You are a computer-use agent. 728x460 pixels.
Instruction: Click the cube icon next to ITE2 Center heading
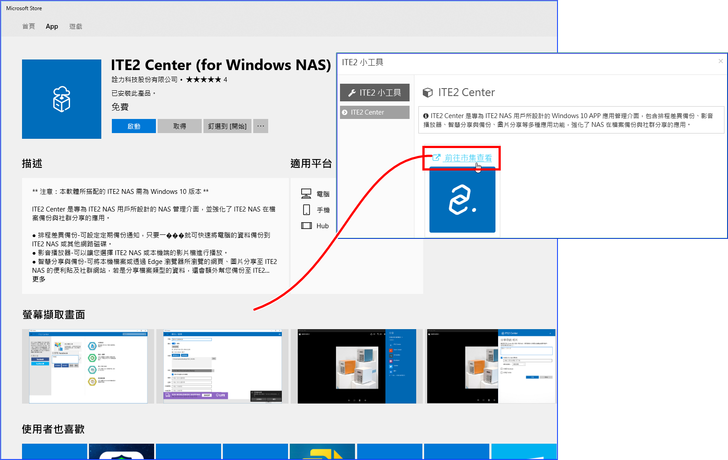[428, 93]
